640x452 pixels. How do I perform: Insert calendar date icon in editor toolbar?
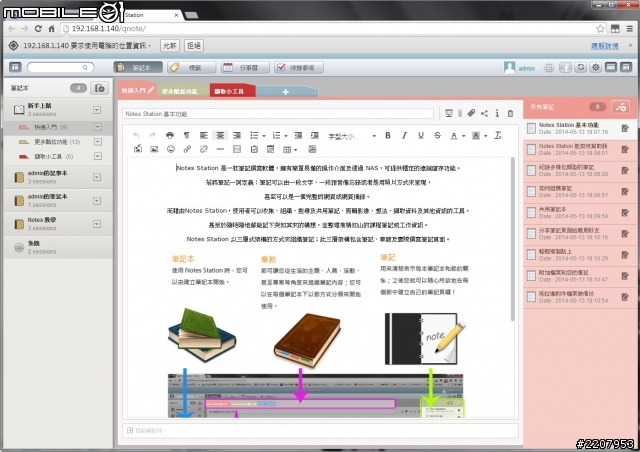tap(270, 149)
